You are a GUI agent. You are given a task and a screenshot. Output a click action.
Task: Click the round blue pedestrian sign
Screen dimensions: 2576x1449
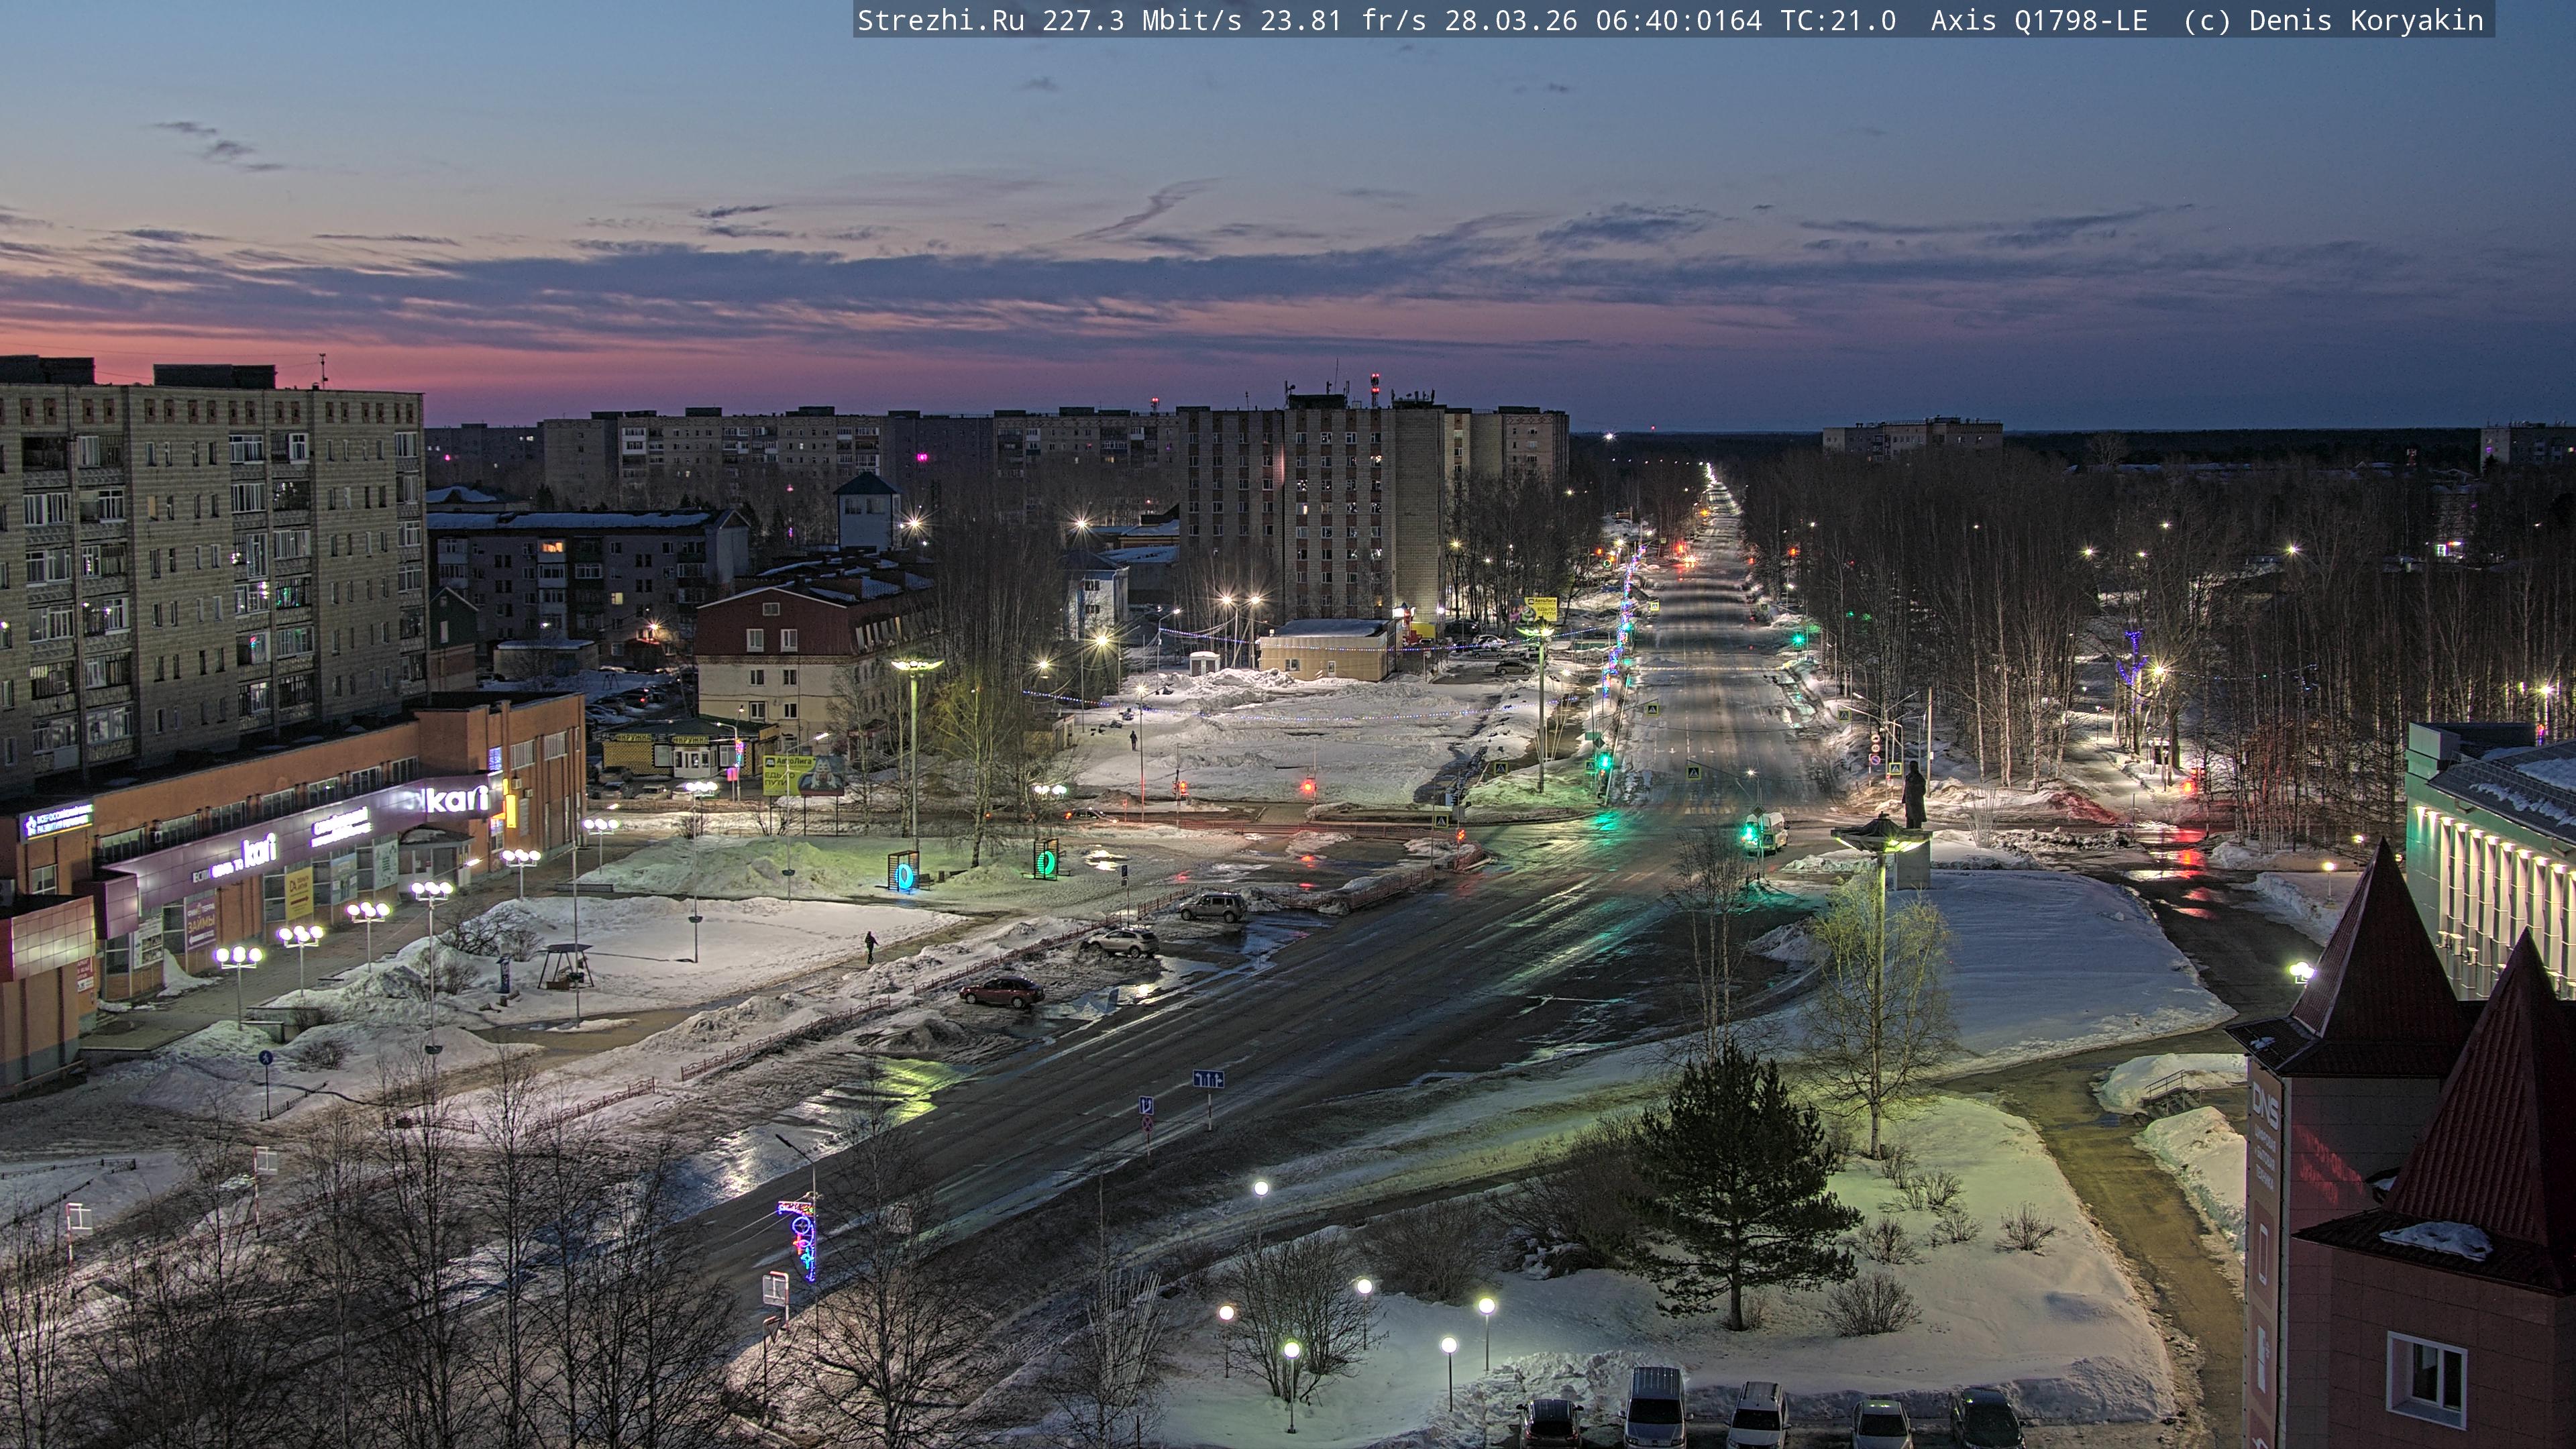pyautogui.click(x=266, y=1057)
